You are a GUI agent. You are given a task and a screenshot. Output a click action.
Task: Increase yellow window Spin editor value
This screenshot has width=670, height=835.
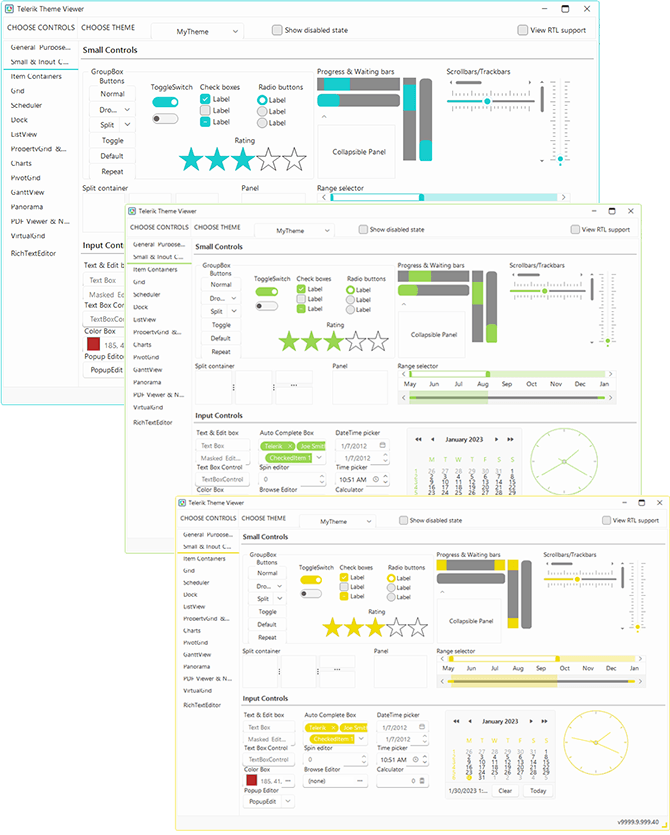(364, 756)
